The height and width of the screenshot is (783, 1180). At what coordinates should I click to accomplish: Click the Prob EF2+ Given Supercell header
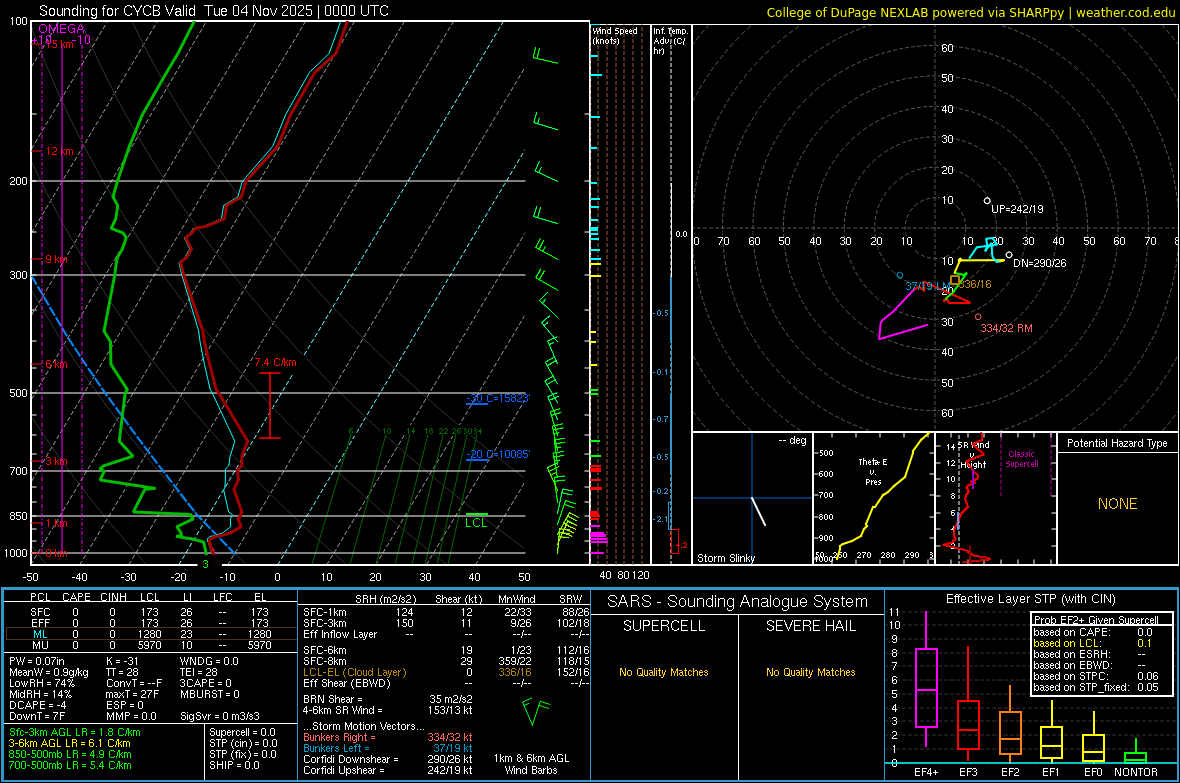1096,620
